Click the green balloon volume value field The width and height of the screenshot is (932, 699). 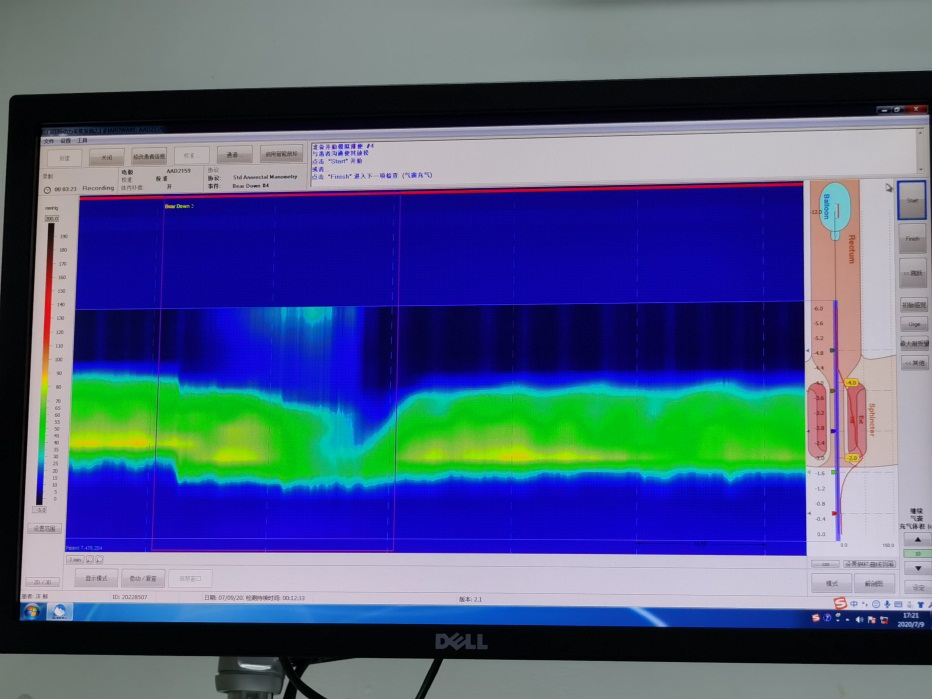(916, 553)
